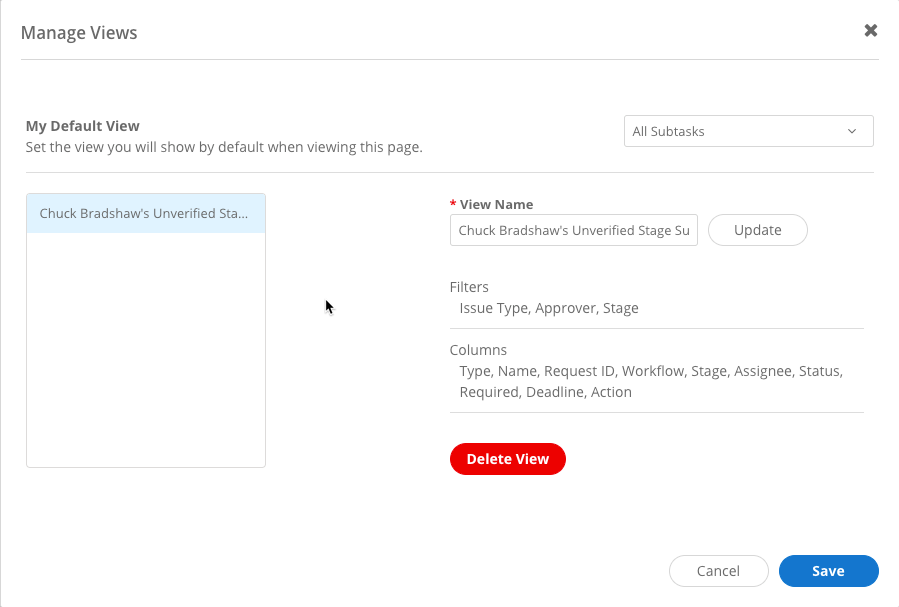899x607 pixels.
Task: Close the Manage Views dialog via X icon
Action: (x=870, y=30)
